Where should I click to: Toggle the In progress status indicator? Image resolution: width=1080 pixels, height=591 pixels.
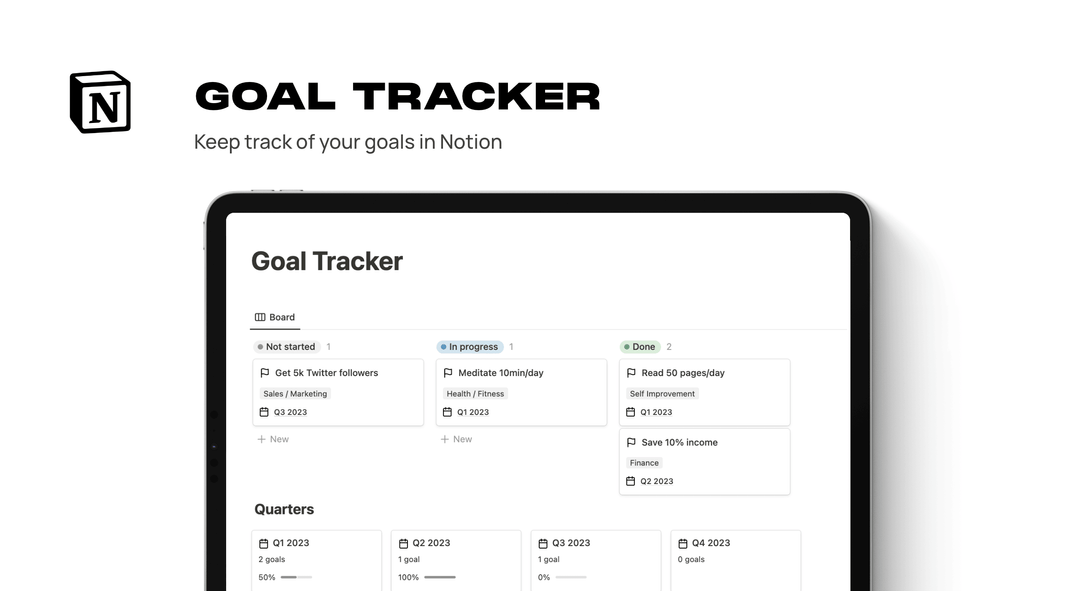point(443,346)
